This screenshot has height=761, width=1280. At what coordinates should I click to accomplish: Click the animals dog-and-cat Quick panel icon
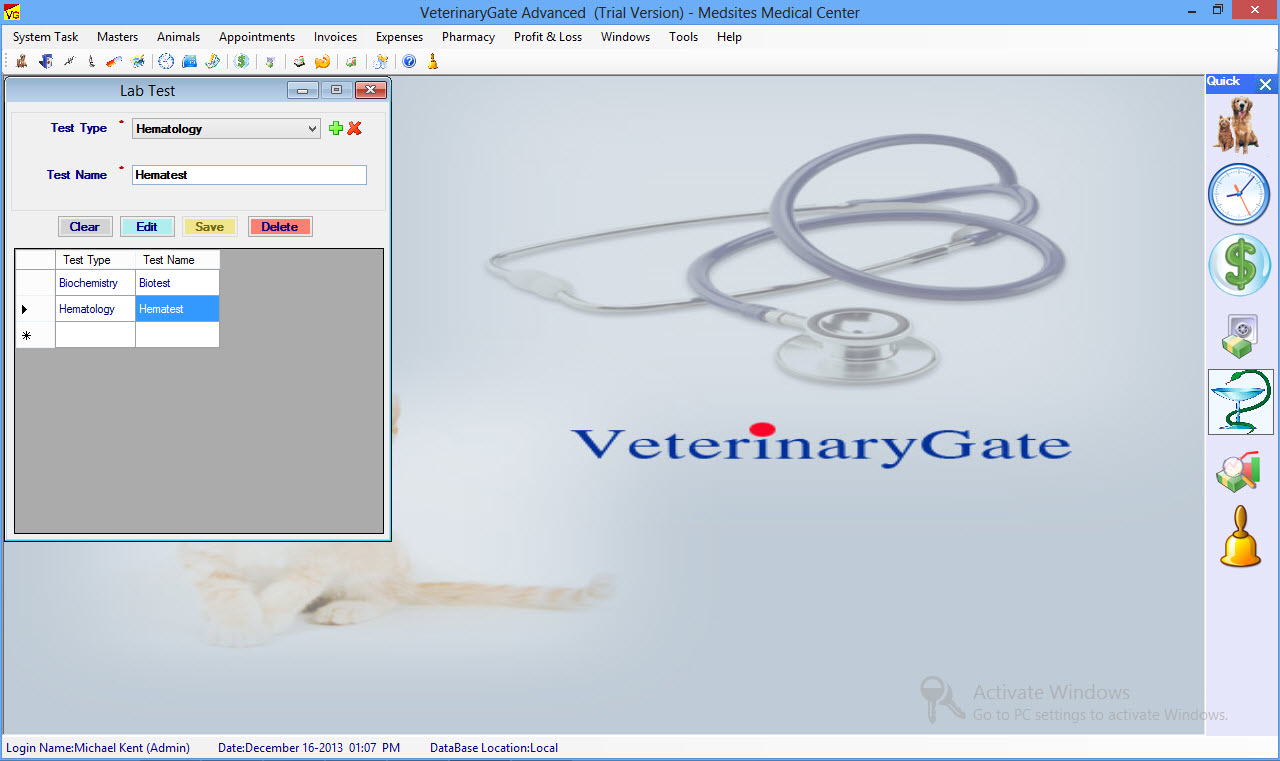(1239, 124)
